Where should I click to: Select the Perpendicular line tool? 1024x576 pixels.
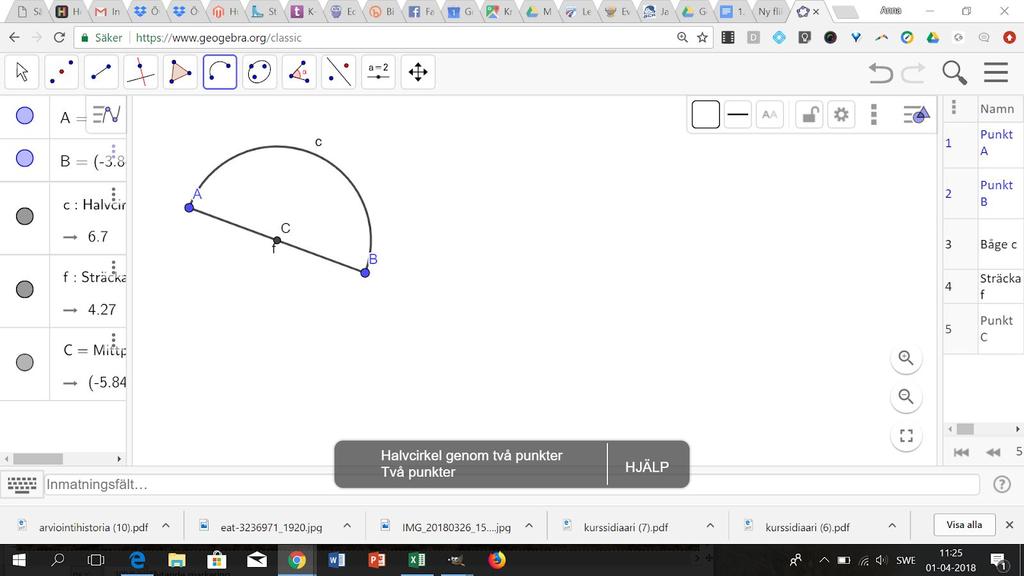pyautogui.click(x=140, y=72)
